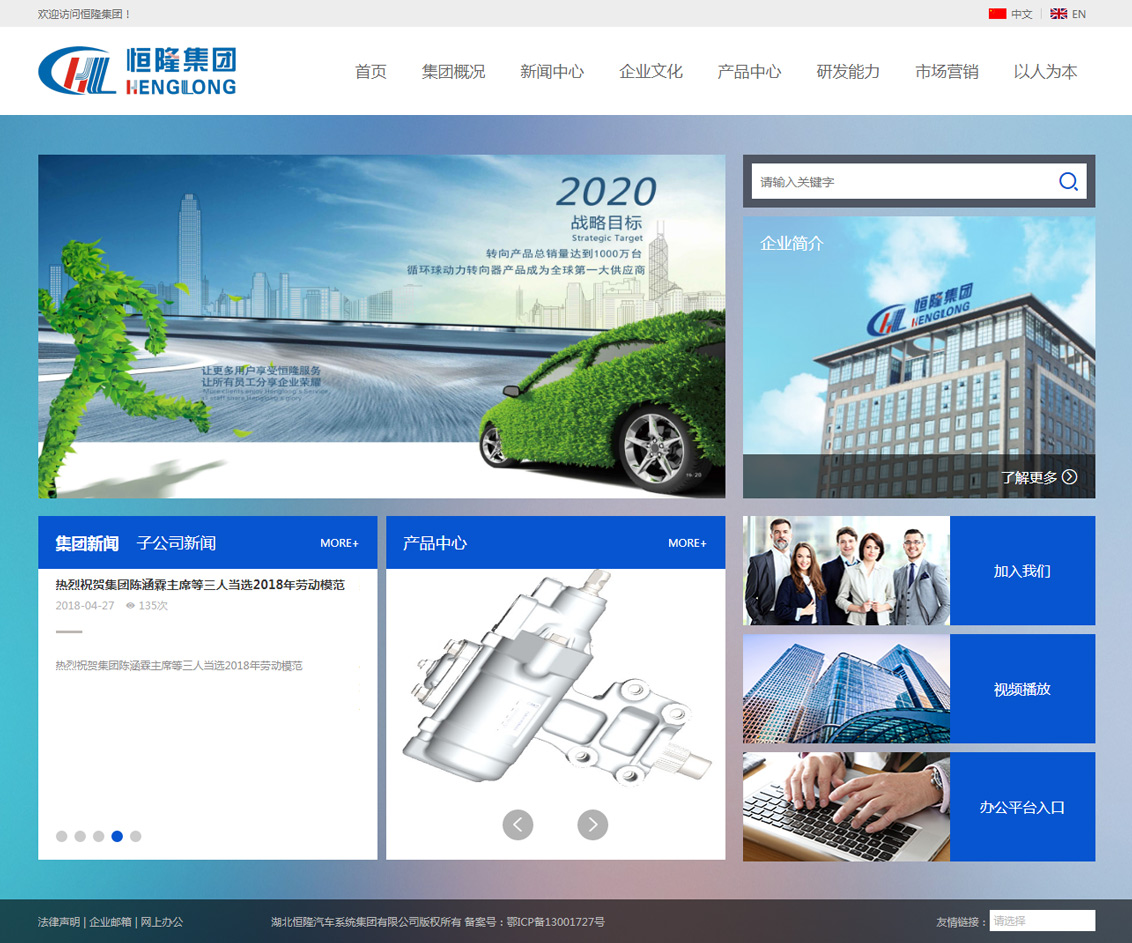Open the 法律声明 footer link
1132x943 pixels.
(59, 922)
